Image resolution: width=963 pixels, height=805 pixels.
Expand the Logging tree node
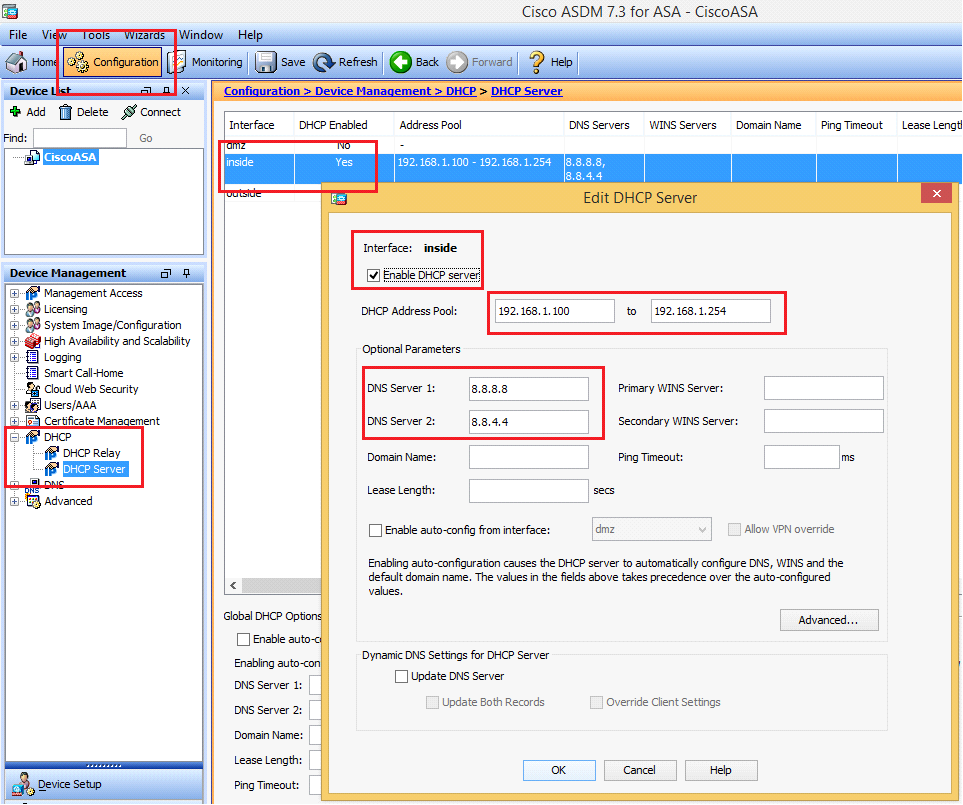click(14, 357)
